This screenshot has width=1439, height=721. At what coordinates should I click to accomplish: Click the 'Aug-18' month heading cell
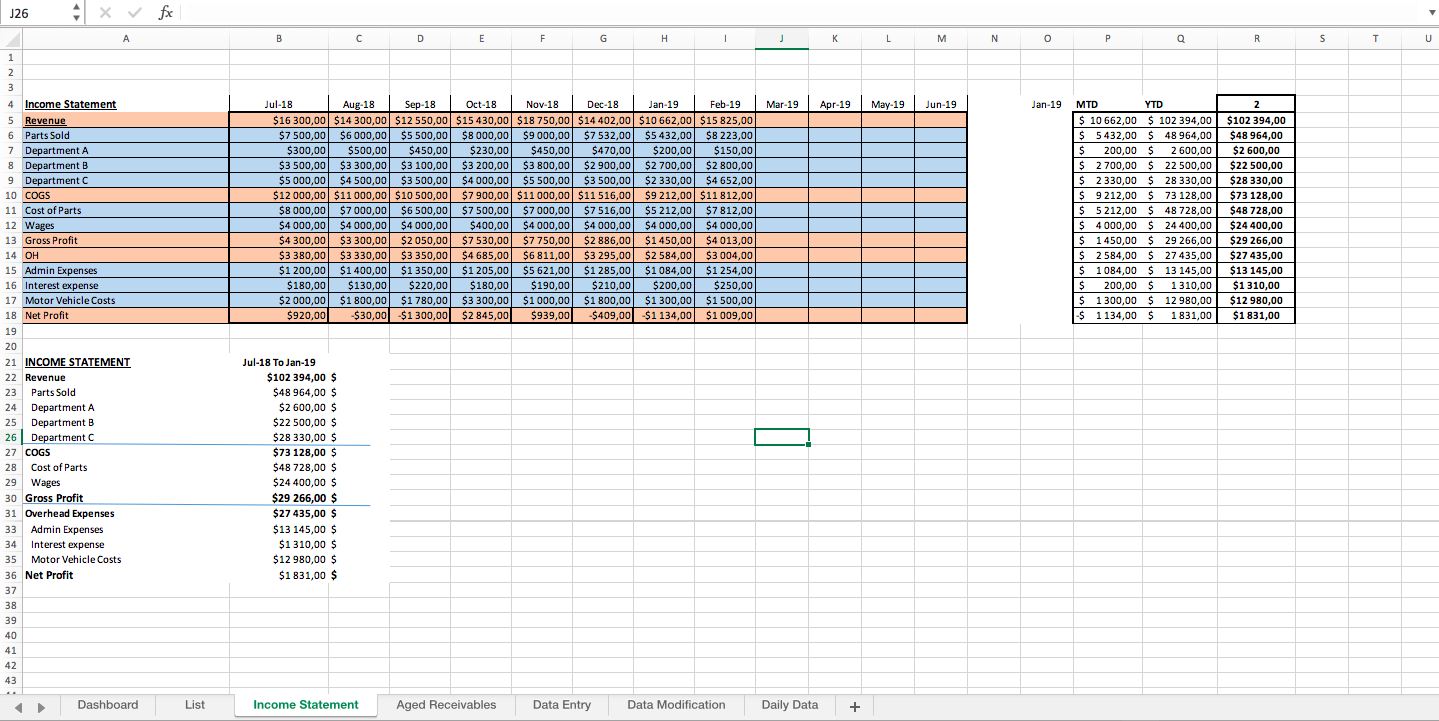(359, 104)
